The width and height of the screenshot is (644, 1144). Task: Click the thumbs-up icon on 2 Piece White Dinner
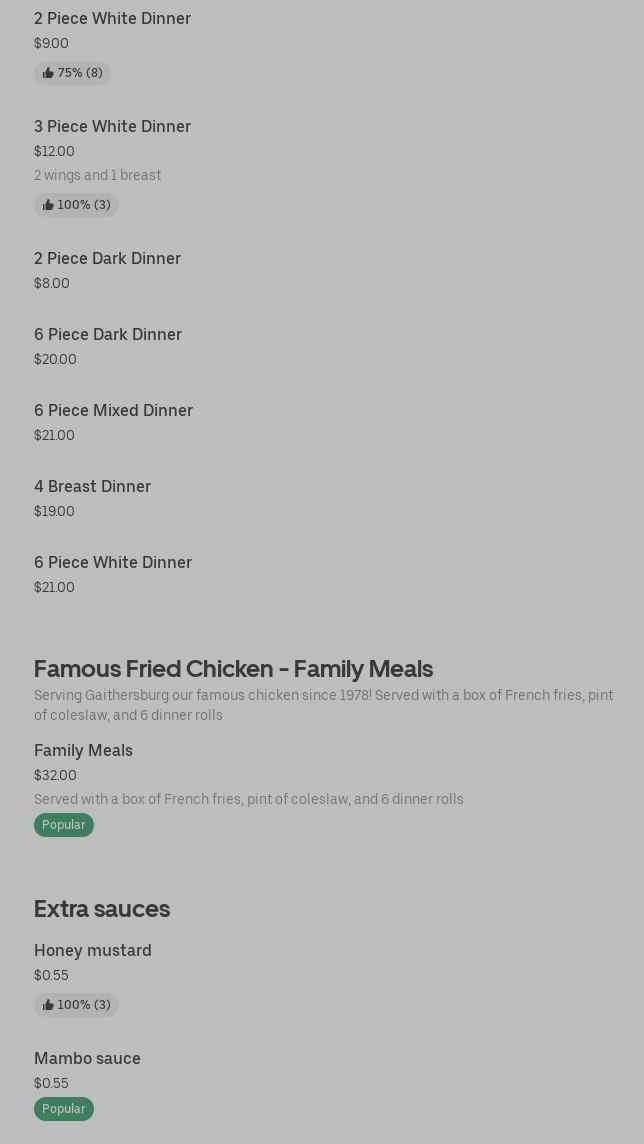(48, 73)
